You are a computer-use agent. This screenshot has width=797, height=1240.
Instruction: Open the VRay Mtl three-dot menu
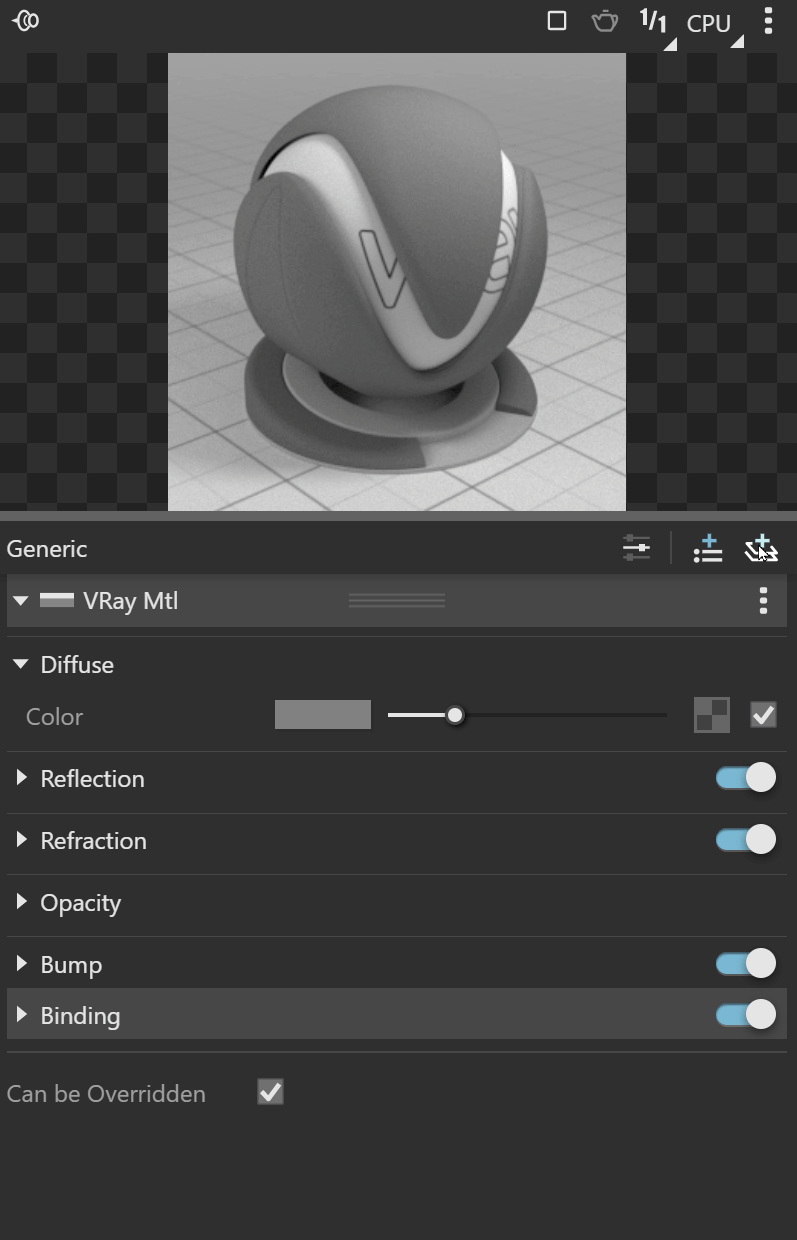[763, 600]
